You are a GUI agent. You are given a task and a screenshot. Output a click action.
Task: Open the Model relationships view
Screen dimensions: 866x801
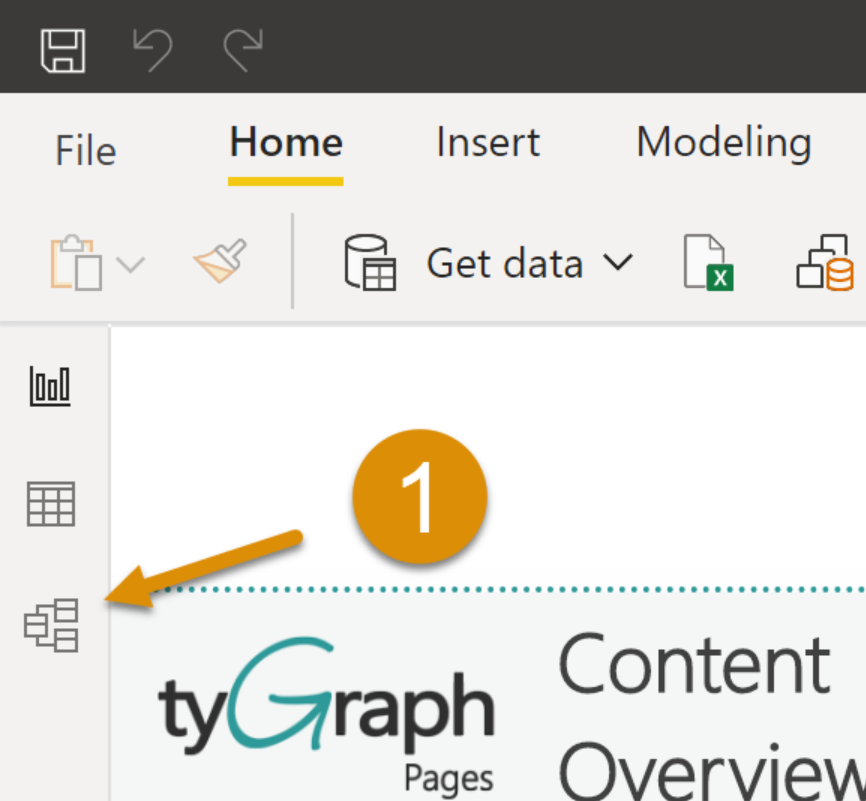(51, 625)
